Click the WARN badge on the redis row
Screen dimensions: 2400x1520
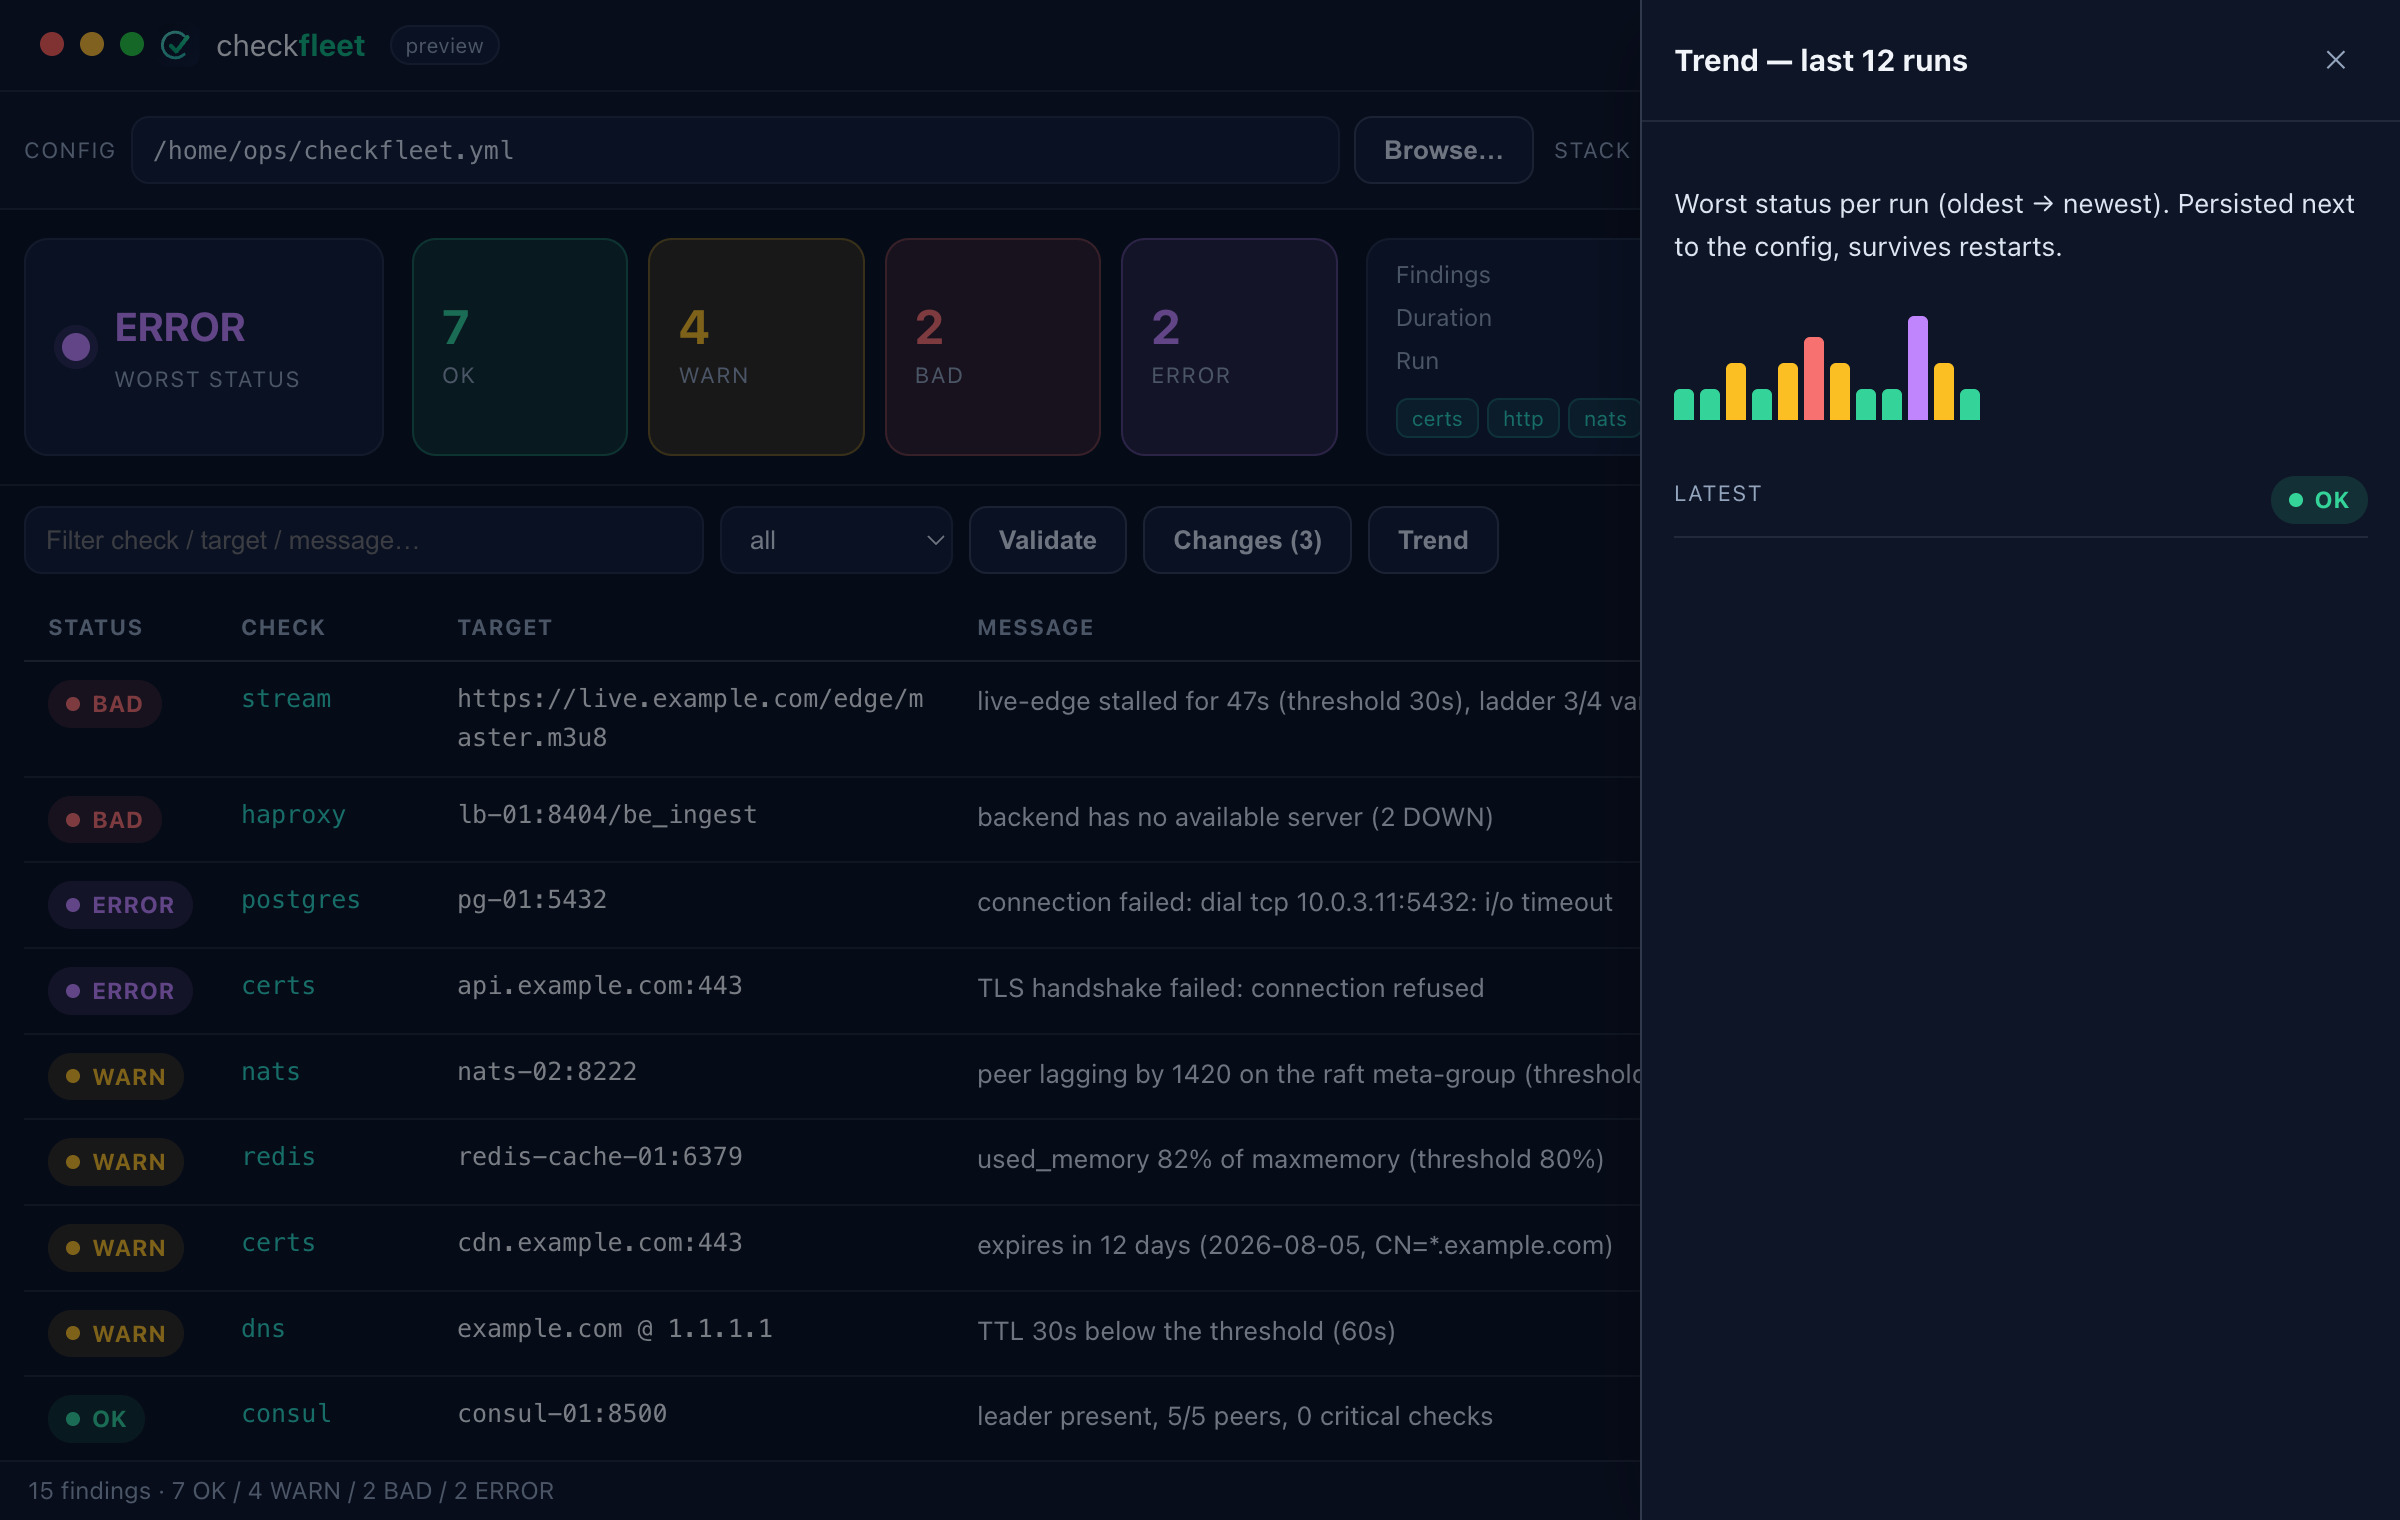click(116, 1162)
